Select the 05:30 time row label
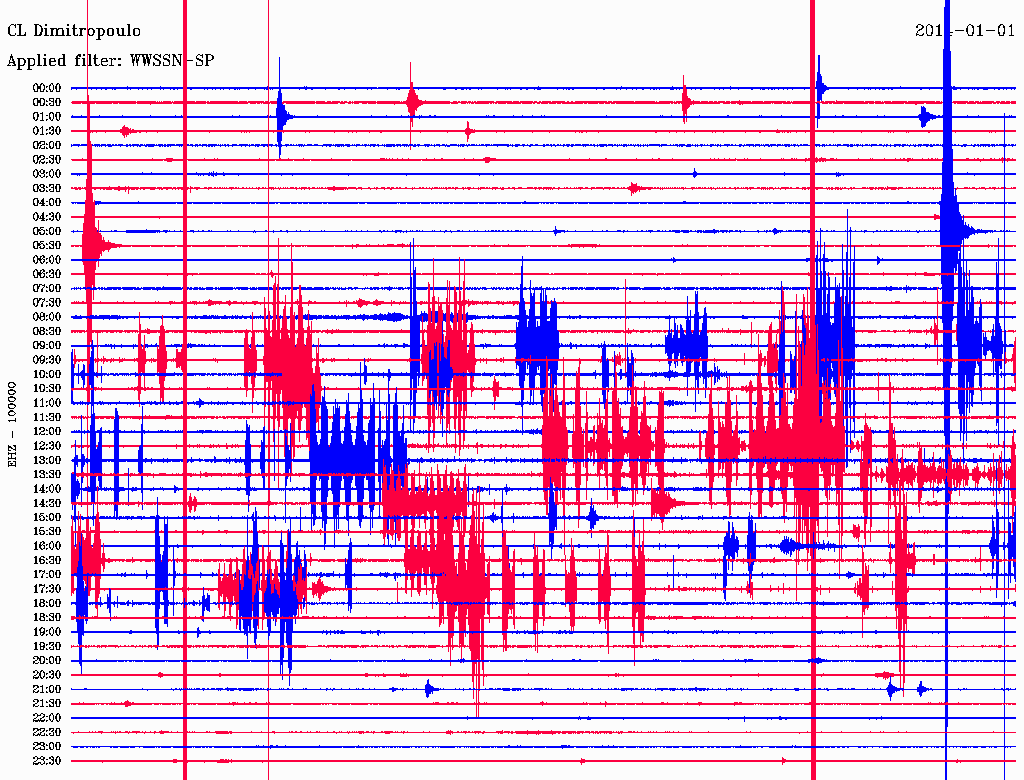 click(x=47, y=246)
